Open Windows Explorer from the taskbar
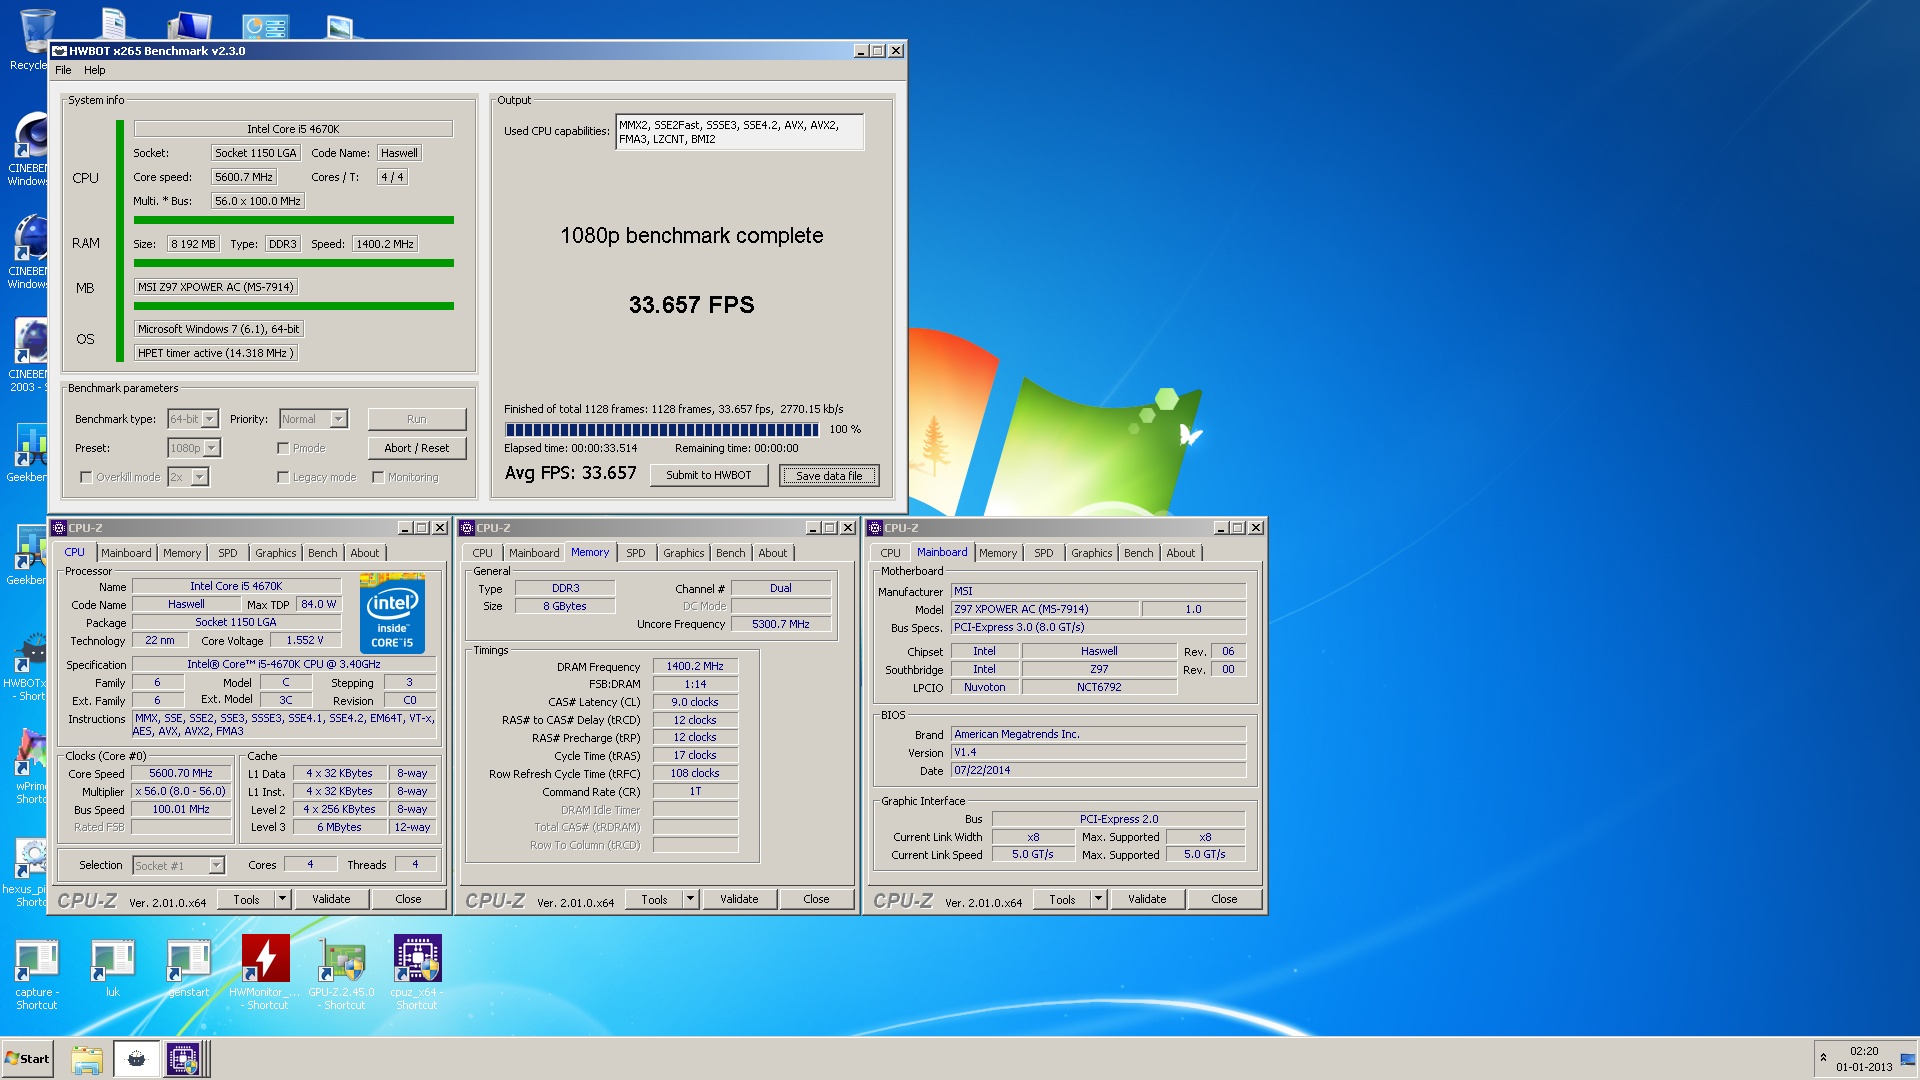This screenshot has width=1920, height=1080. coord(86,1059)
